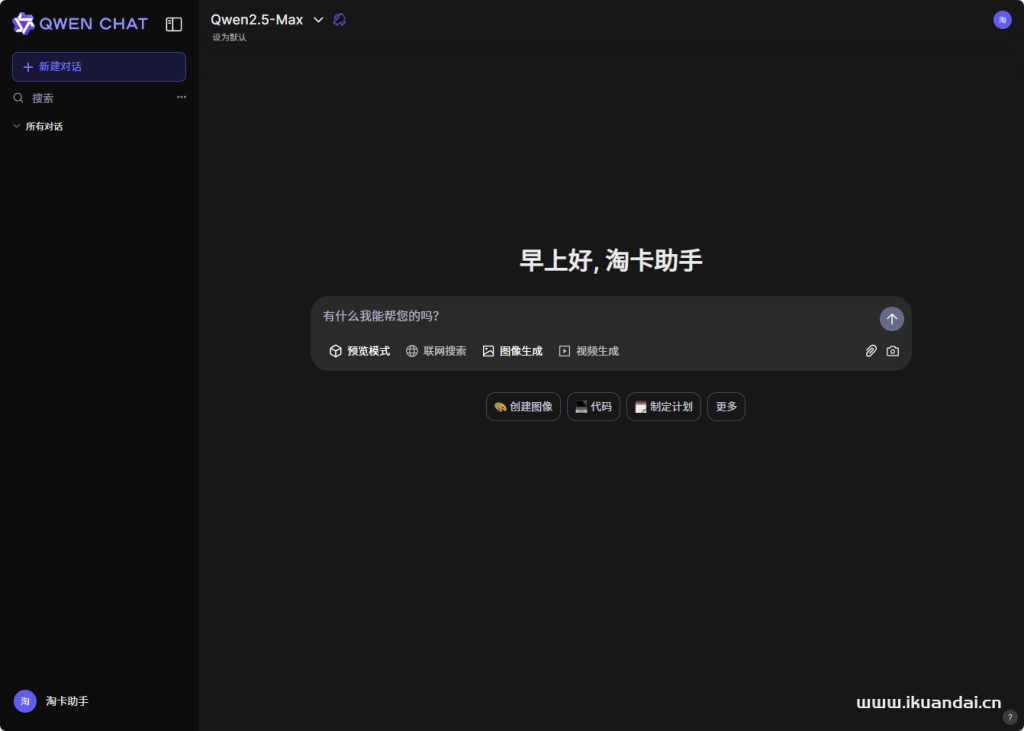Choose the 代码 suggestion chip

tap(593, 406)
